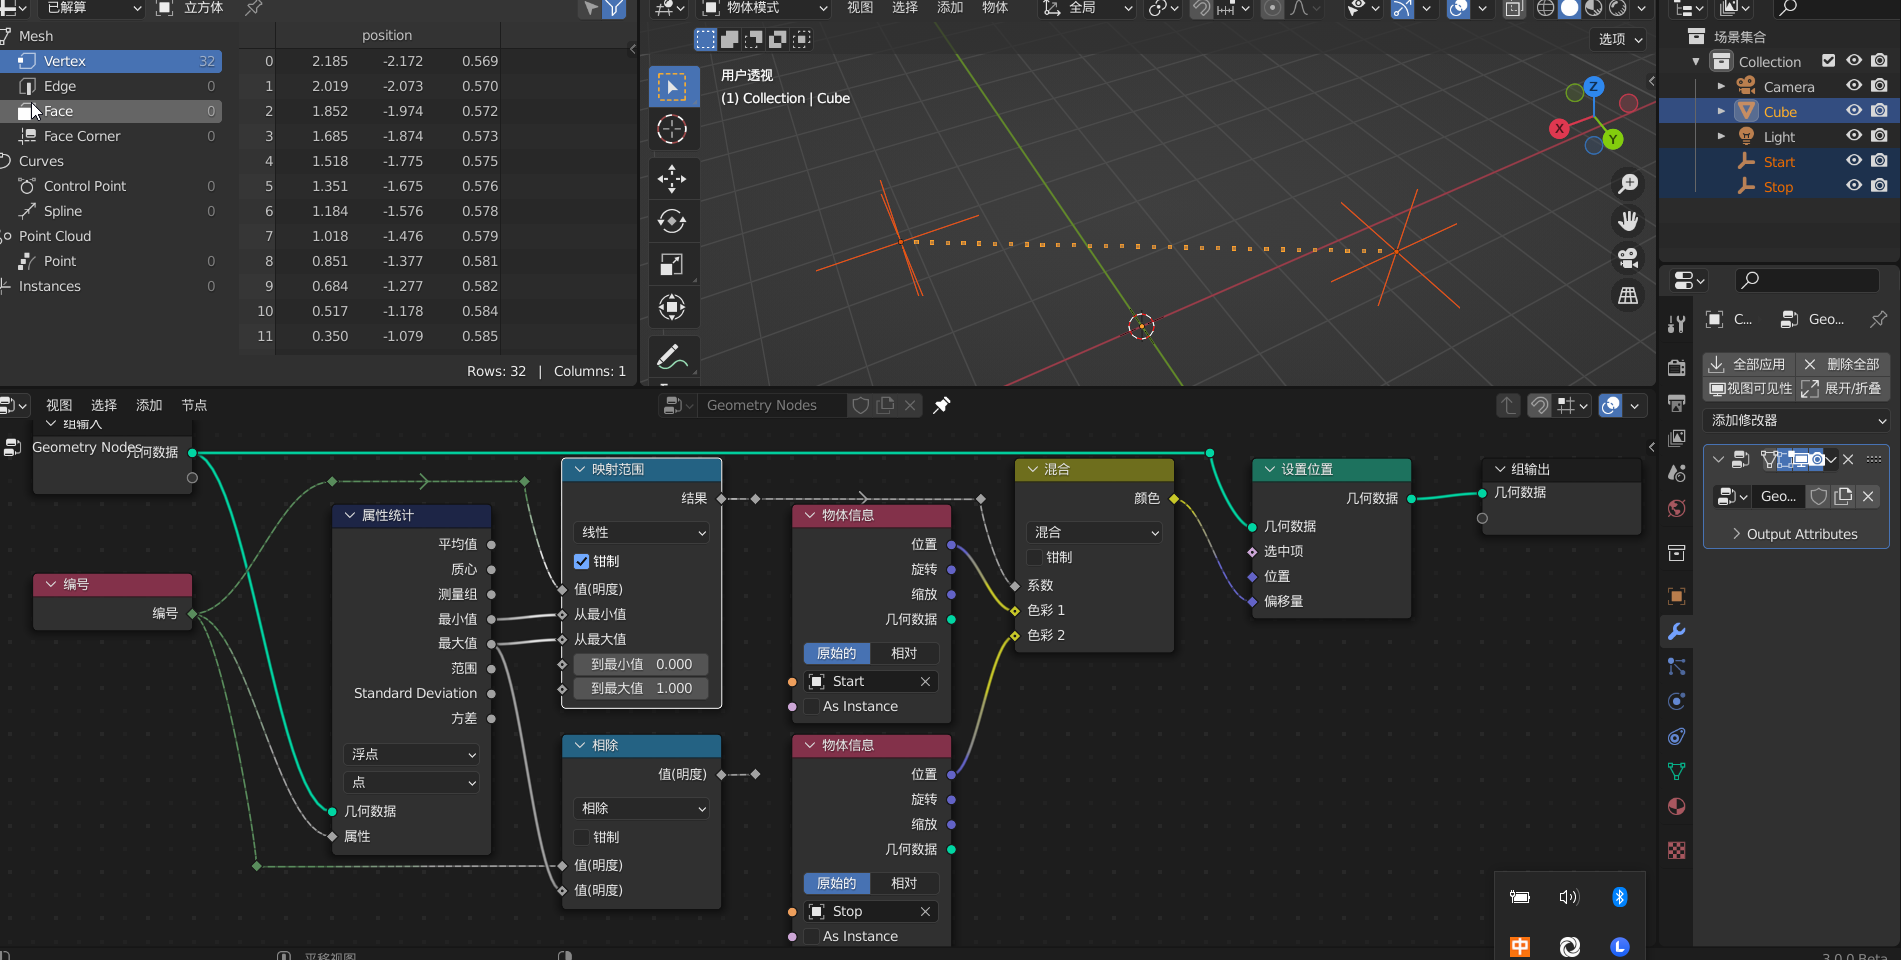Enable As Instance for the Start object
The image size is (1901, 960).
point(812,706)
